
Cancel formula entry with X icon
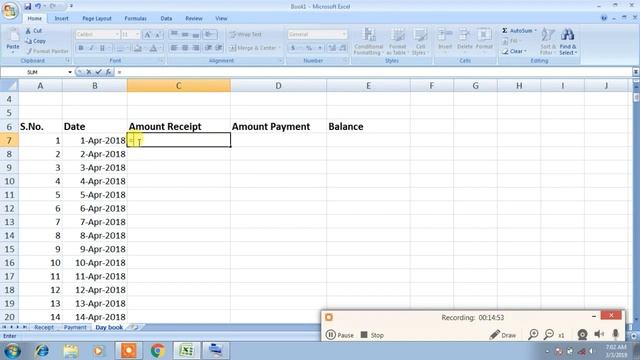[x=89, y=72]
